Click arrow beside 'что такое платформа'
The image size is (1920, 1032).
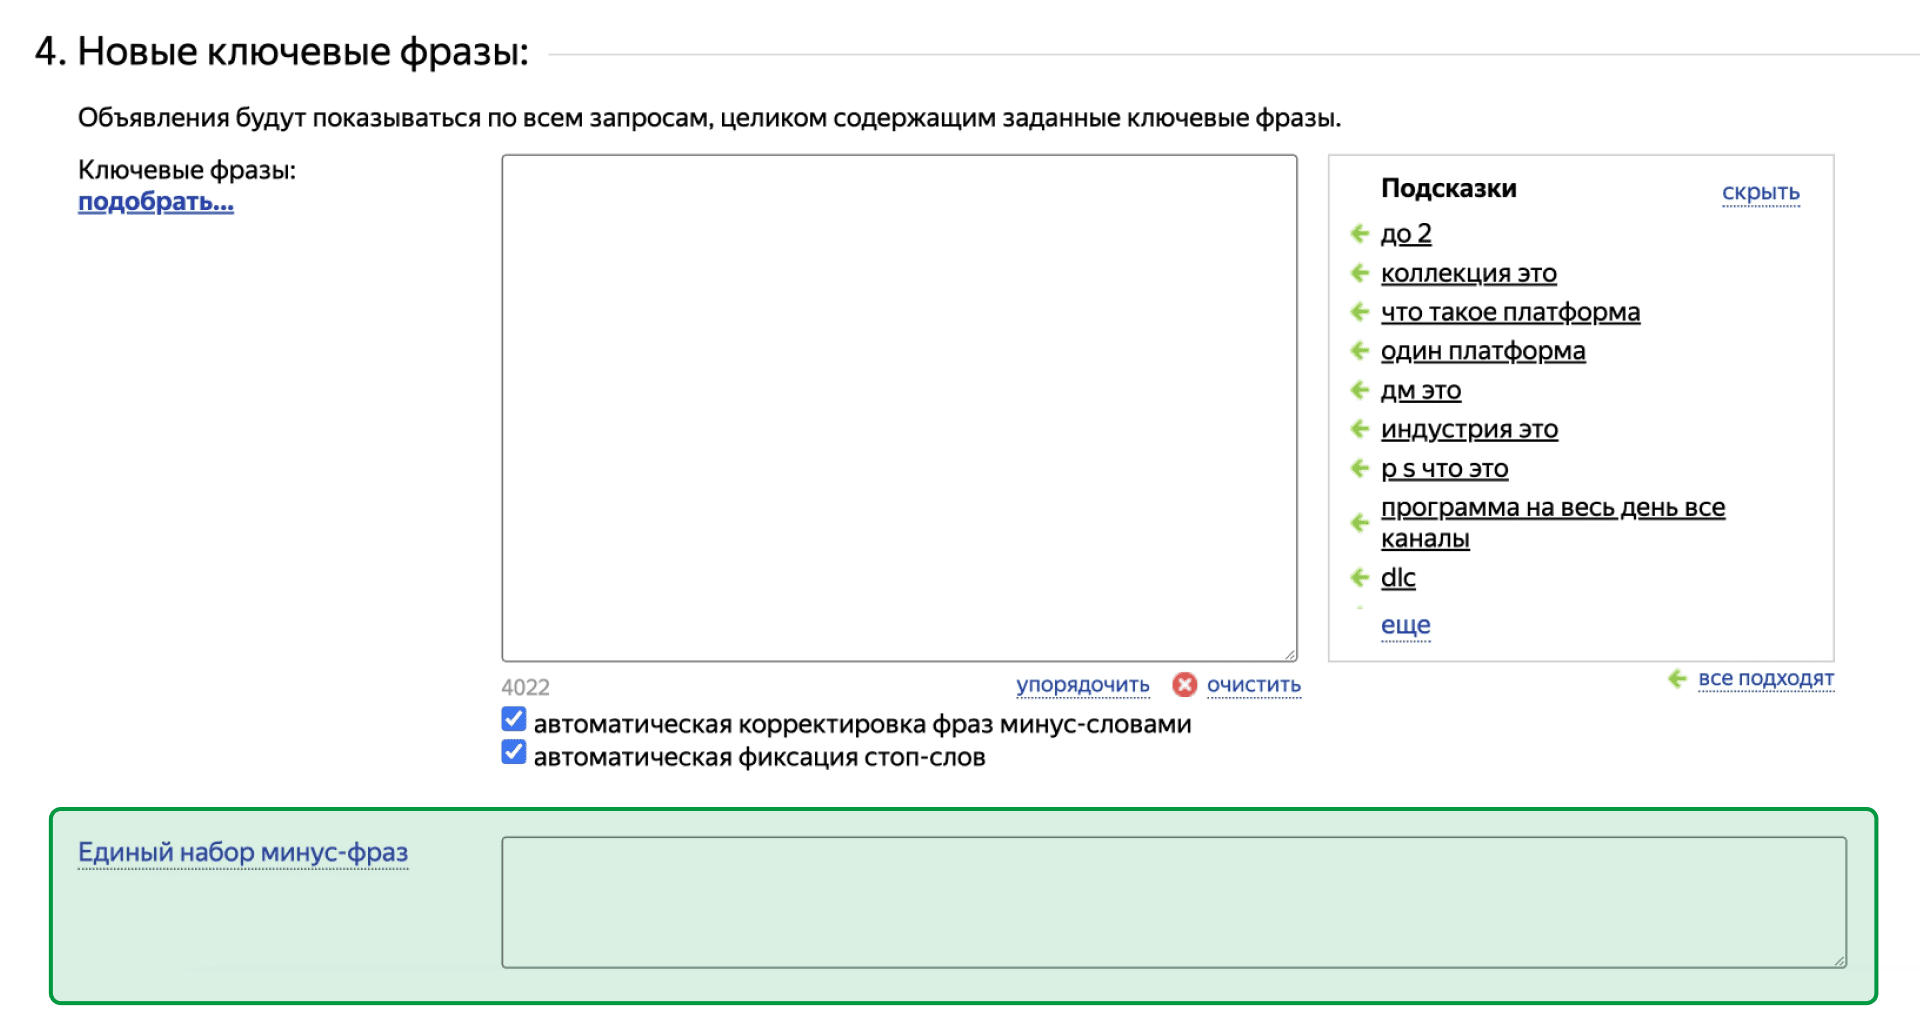coord(1359,312)
